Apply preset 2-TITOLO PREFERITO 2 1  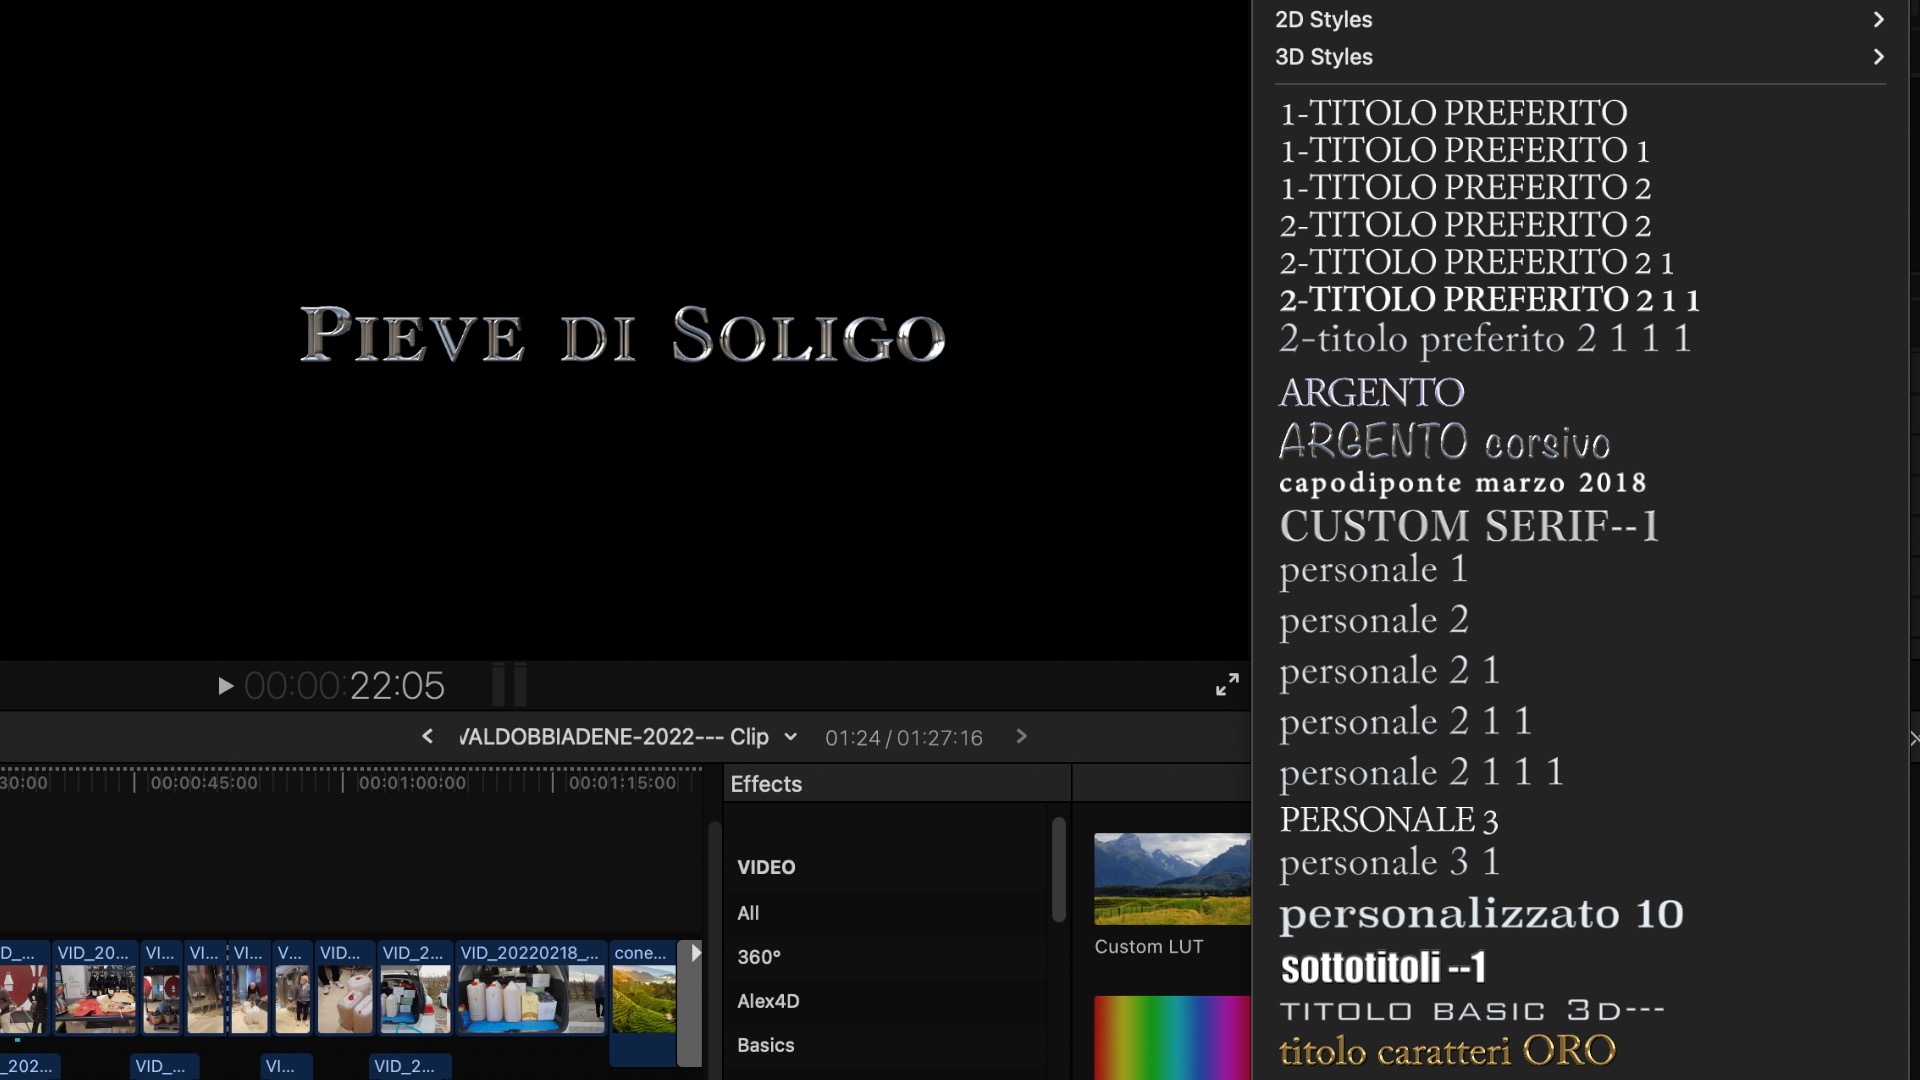coord(1477,262)
